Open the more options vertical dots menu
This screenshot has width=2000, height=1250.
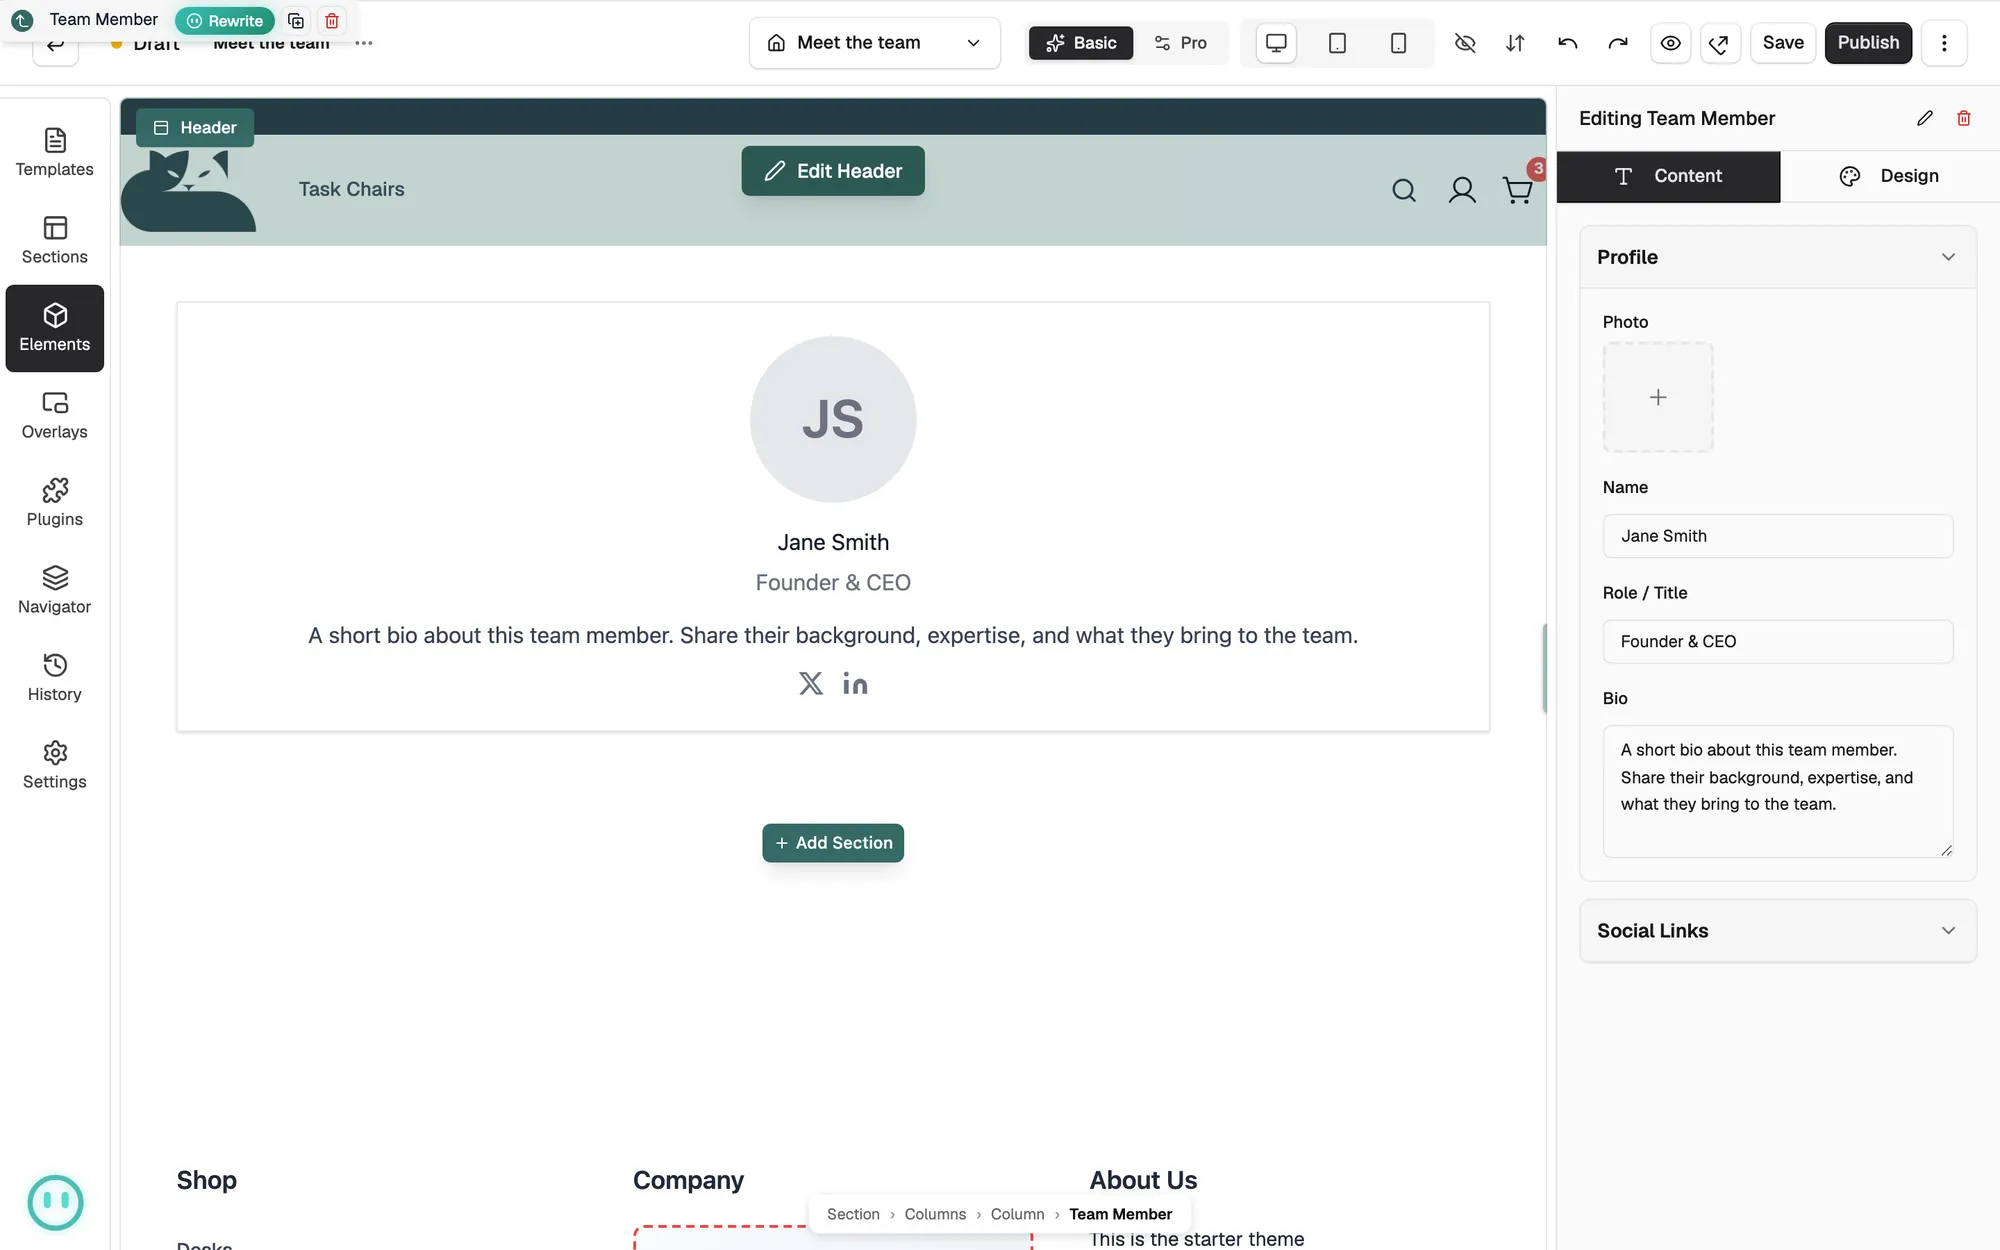click(x=1944, y=43)
